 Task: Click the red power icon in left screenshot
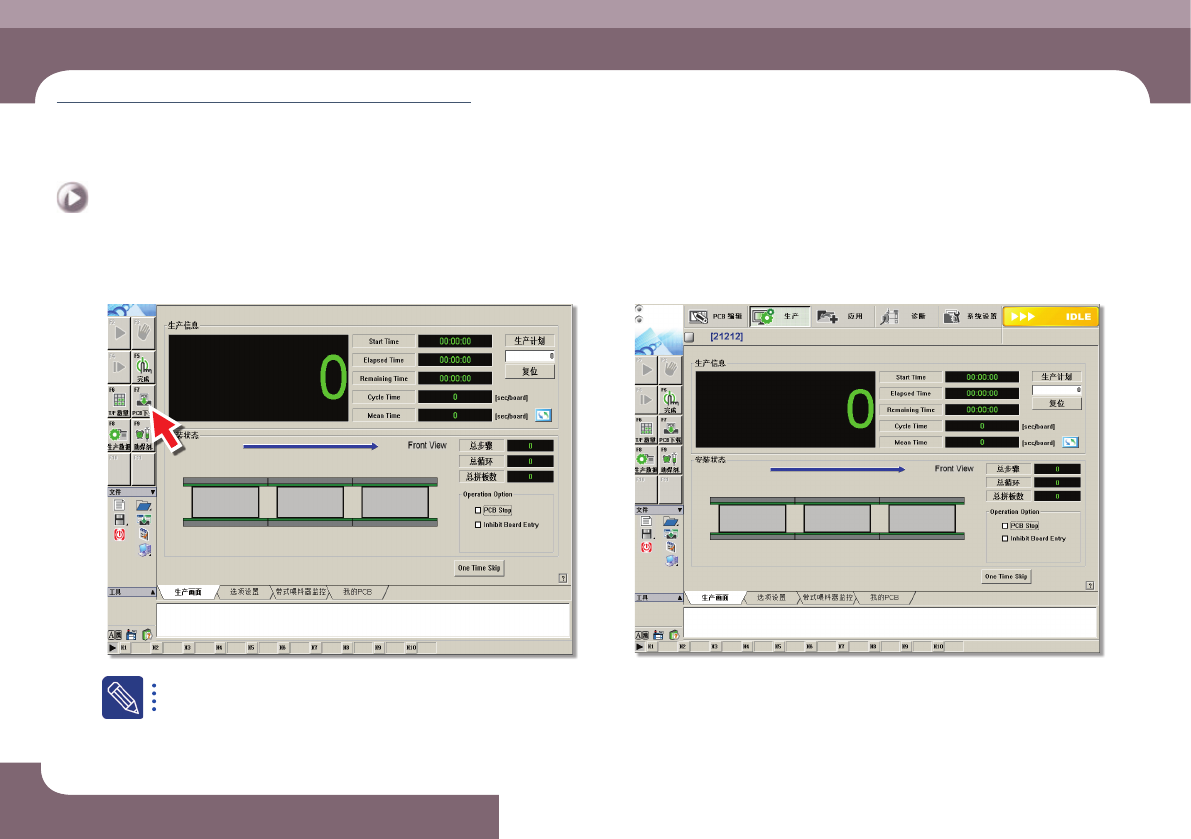click(x=119, y=535)
